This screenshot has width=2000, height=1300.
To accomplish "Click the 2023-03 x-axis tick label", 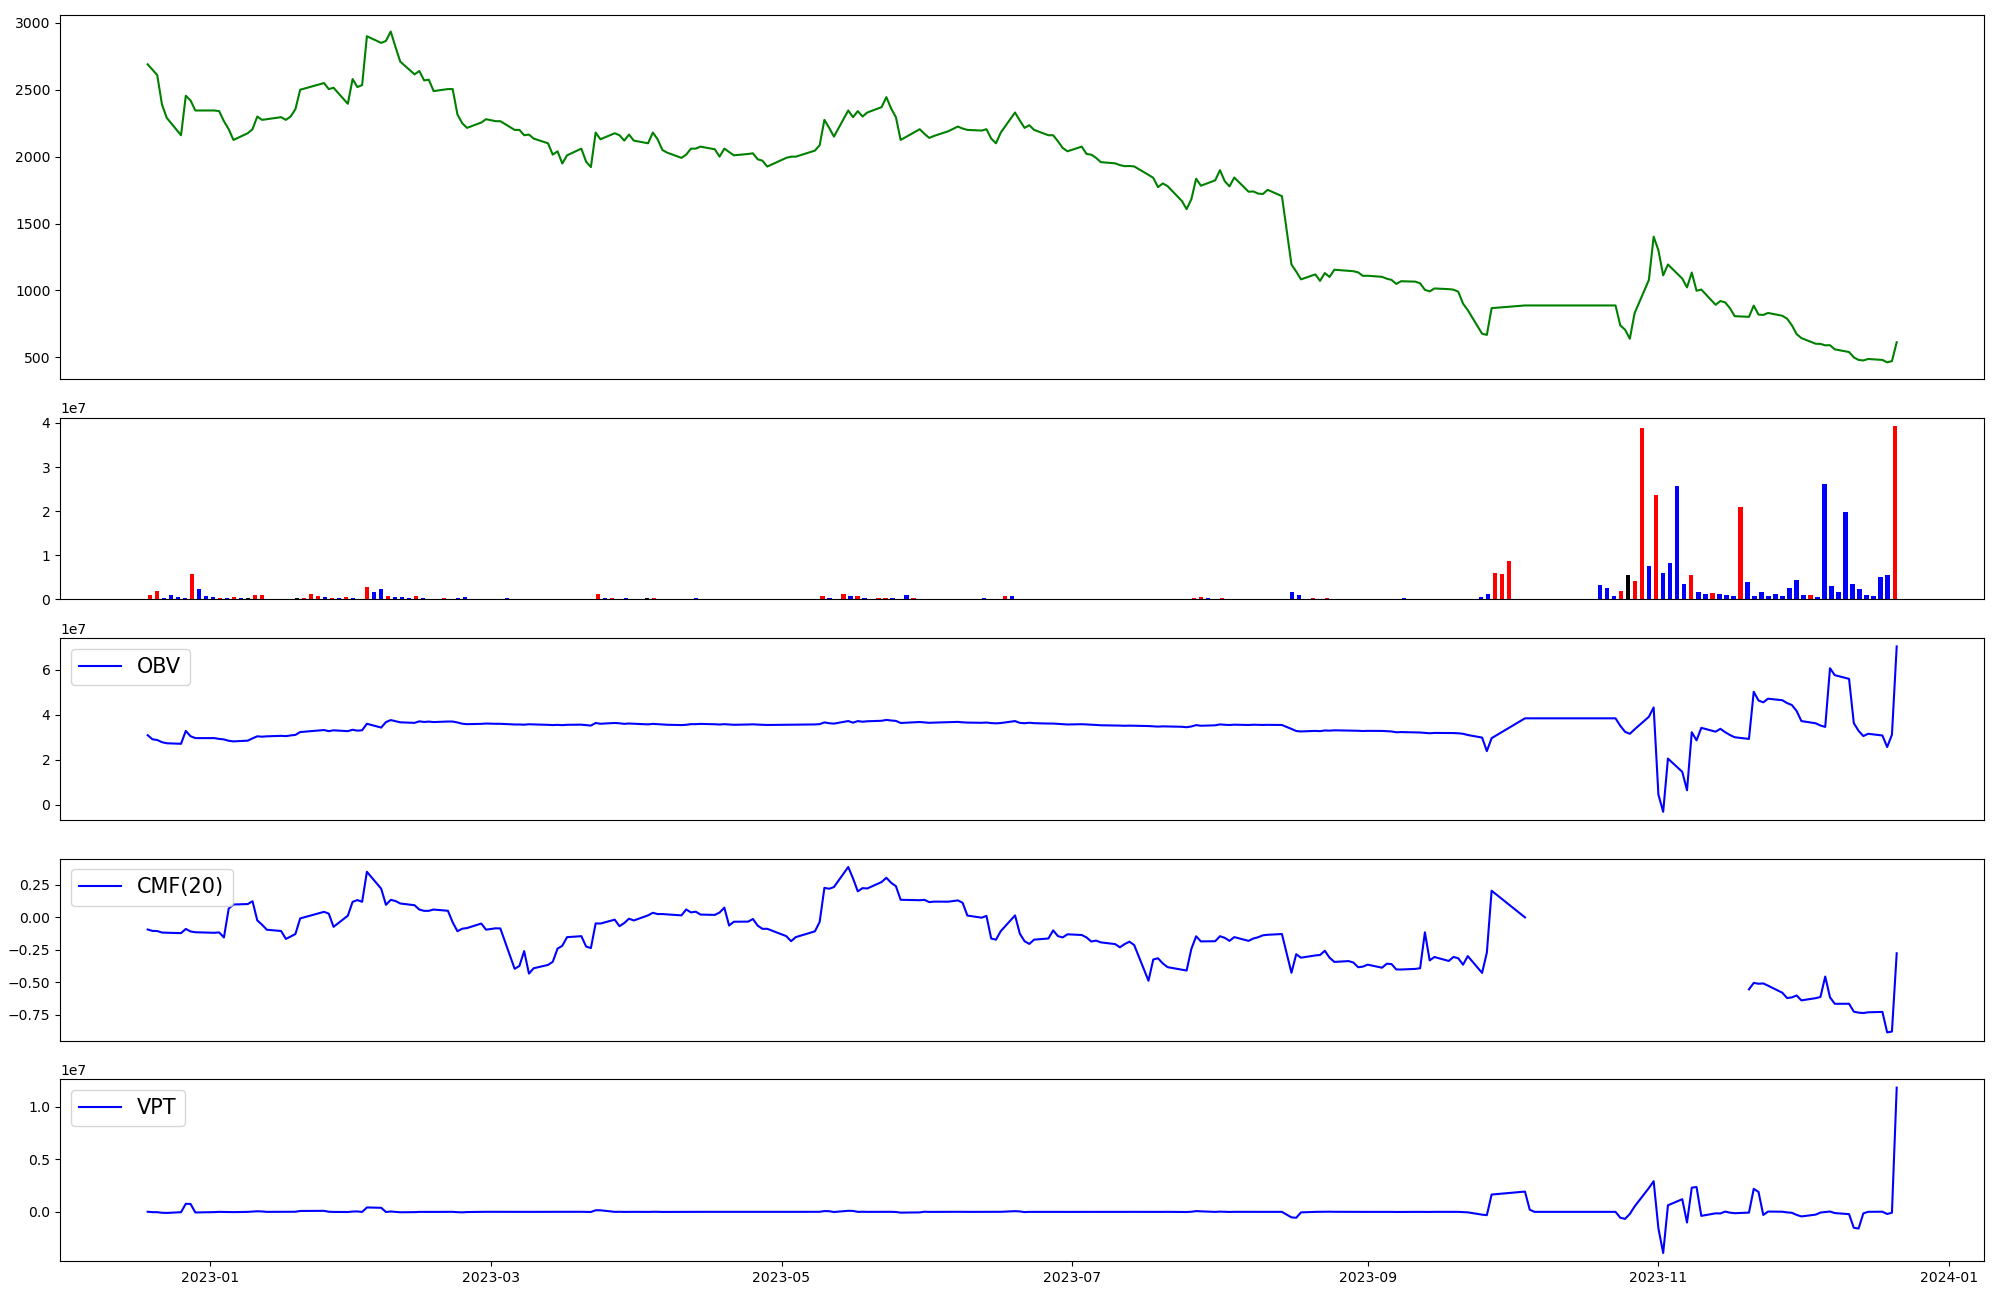I will [491, 1277].
